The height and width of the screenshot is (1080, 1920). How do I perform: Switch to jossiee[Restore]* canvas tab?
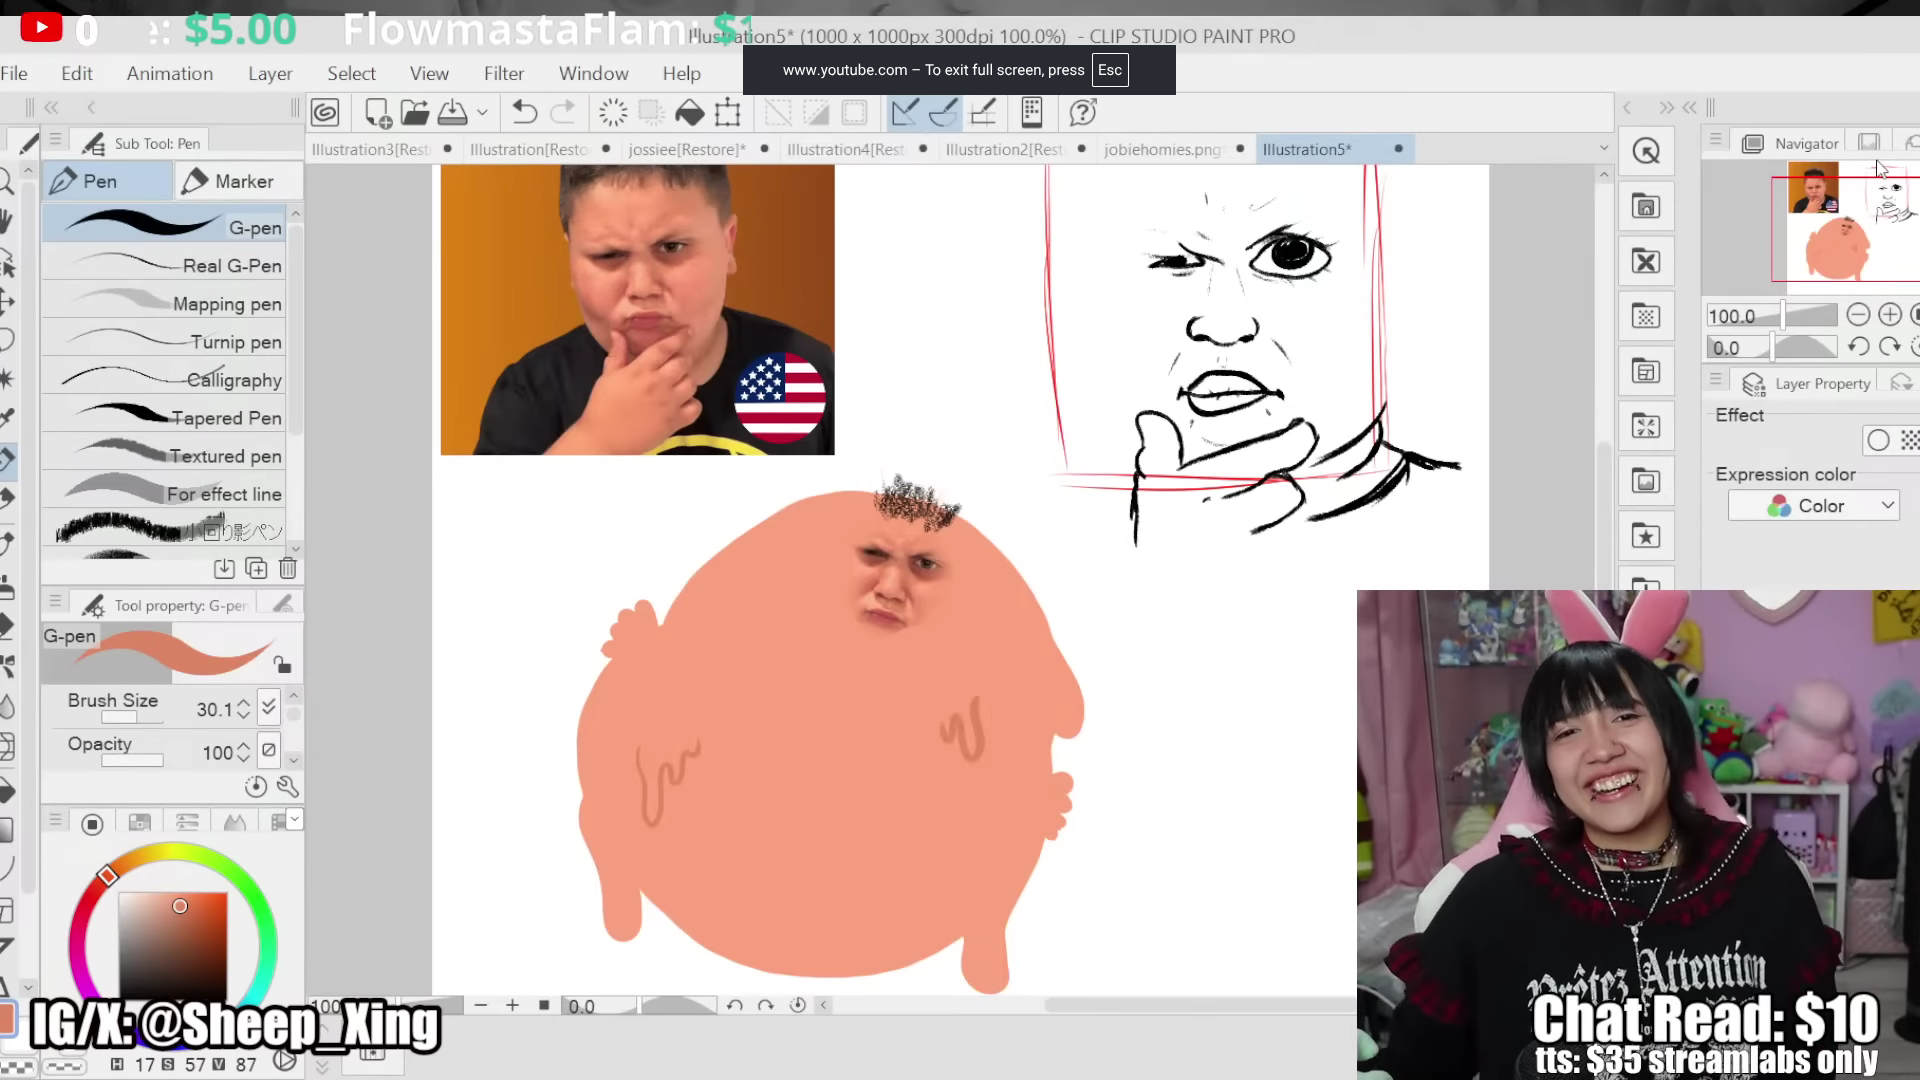pyautogui.click(x=687, y=149)
